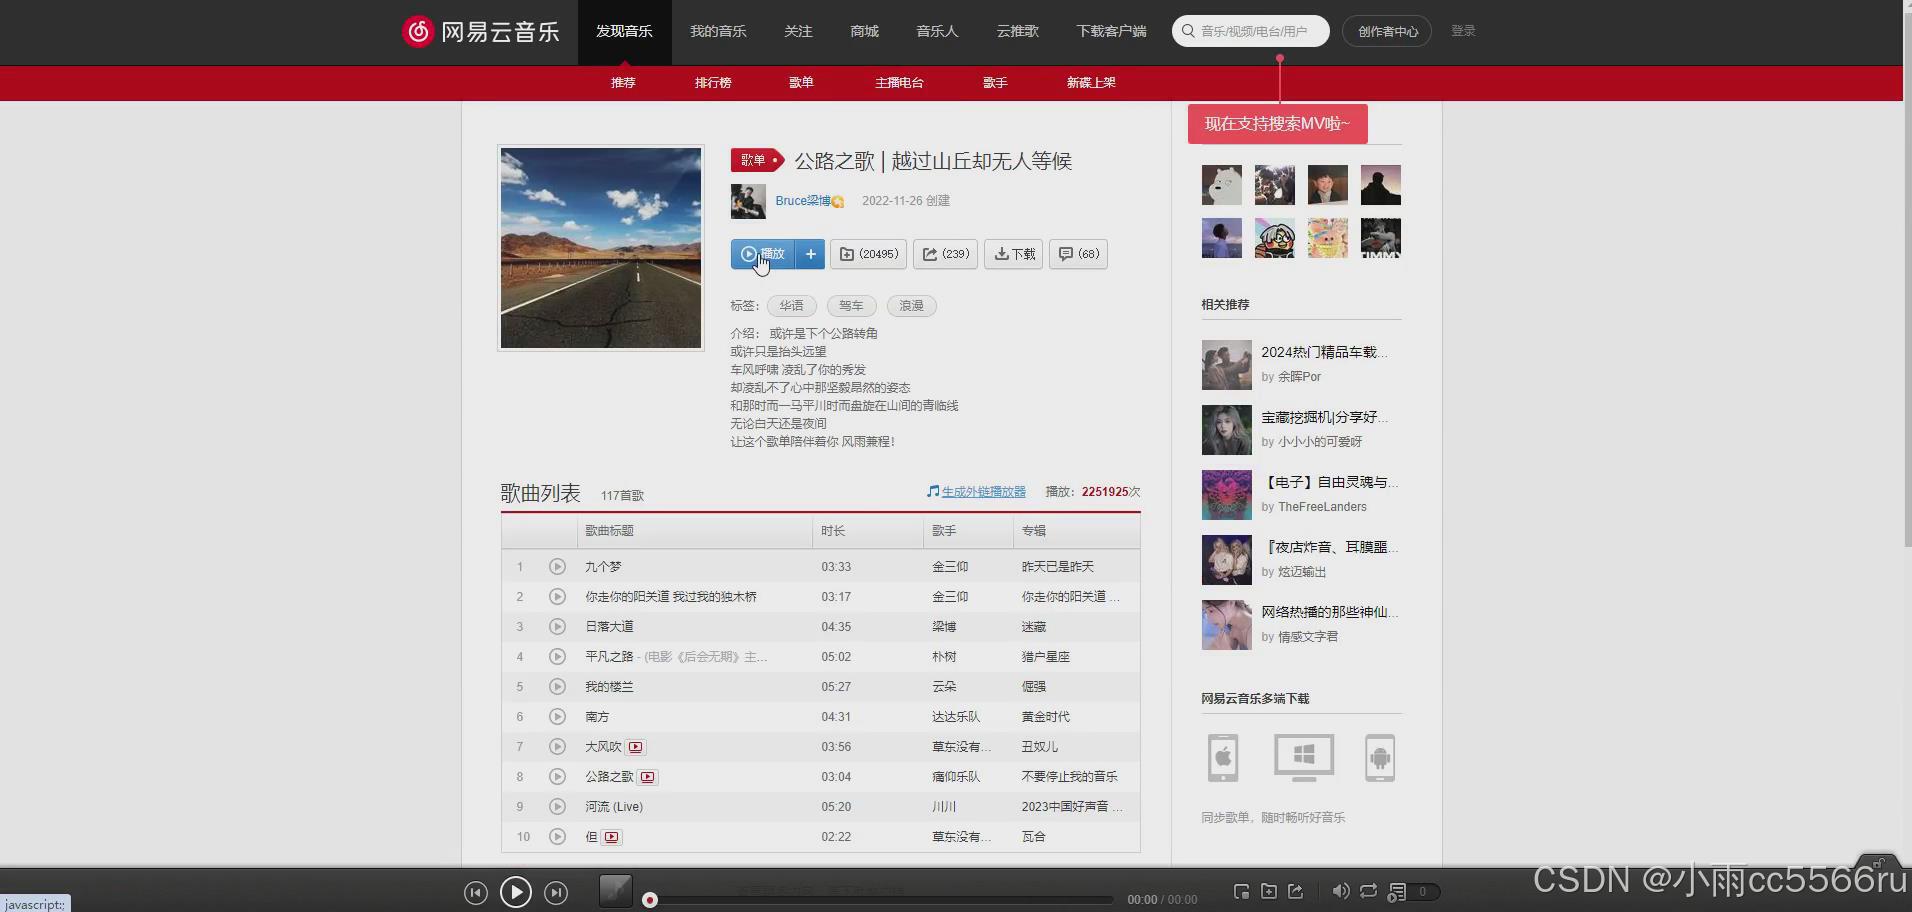Click the Android download icon
The height and width of the screenshot is (912, 1912).
coord(1380,758)
